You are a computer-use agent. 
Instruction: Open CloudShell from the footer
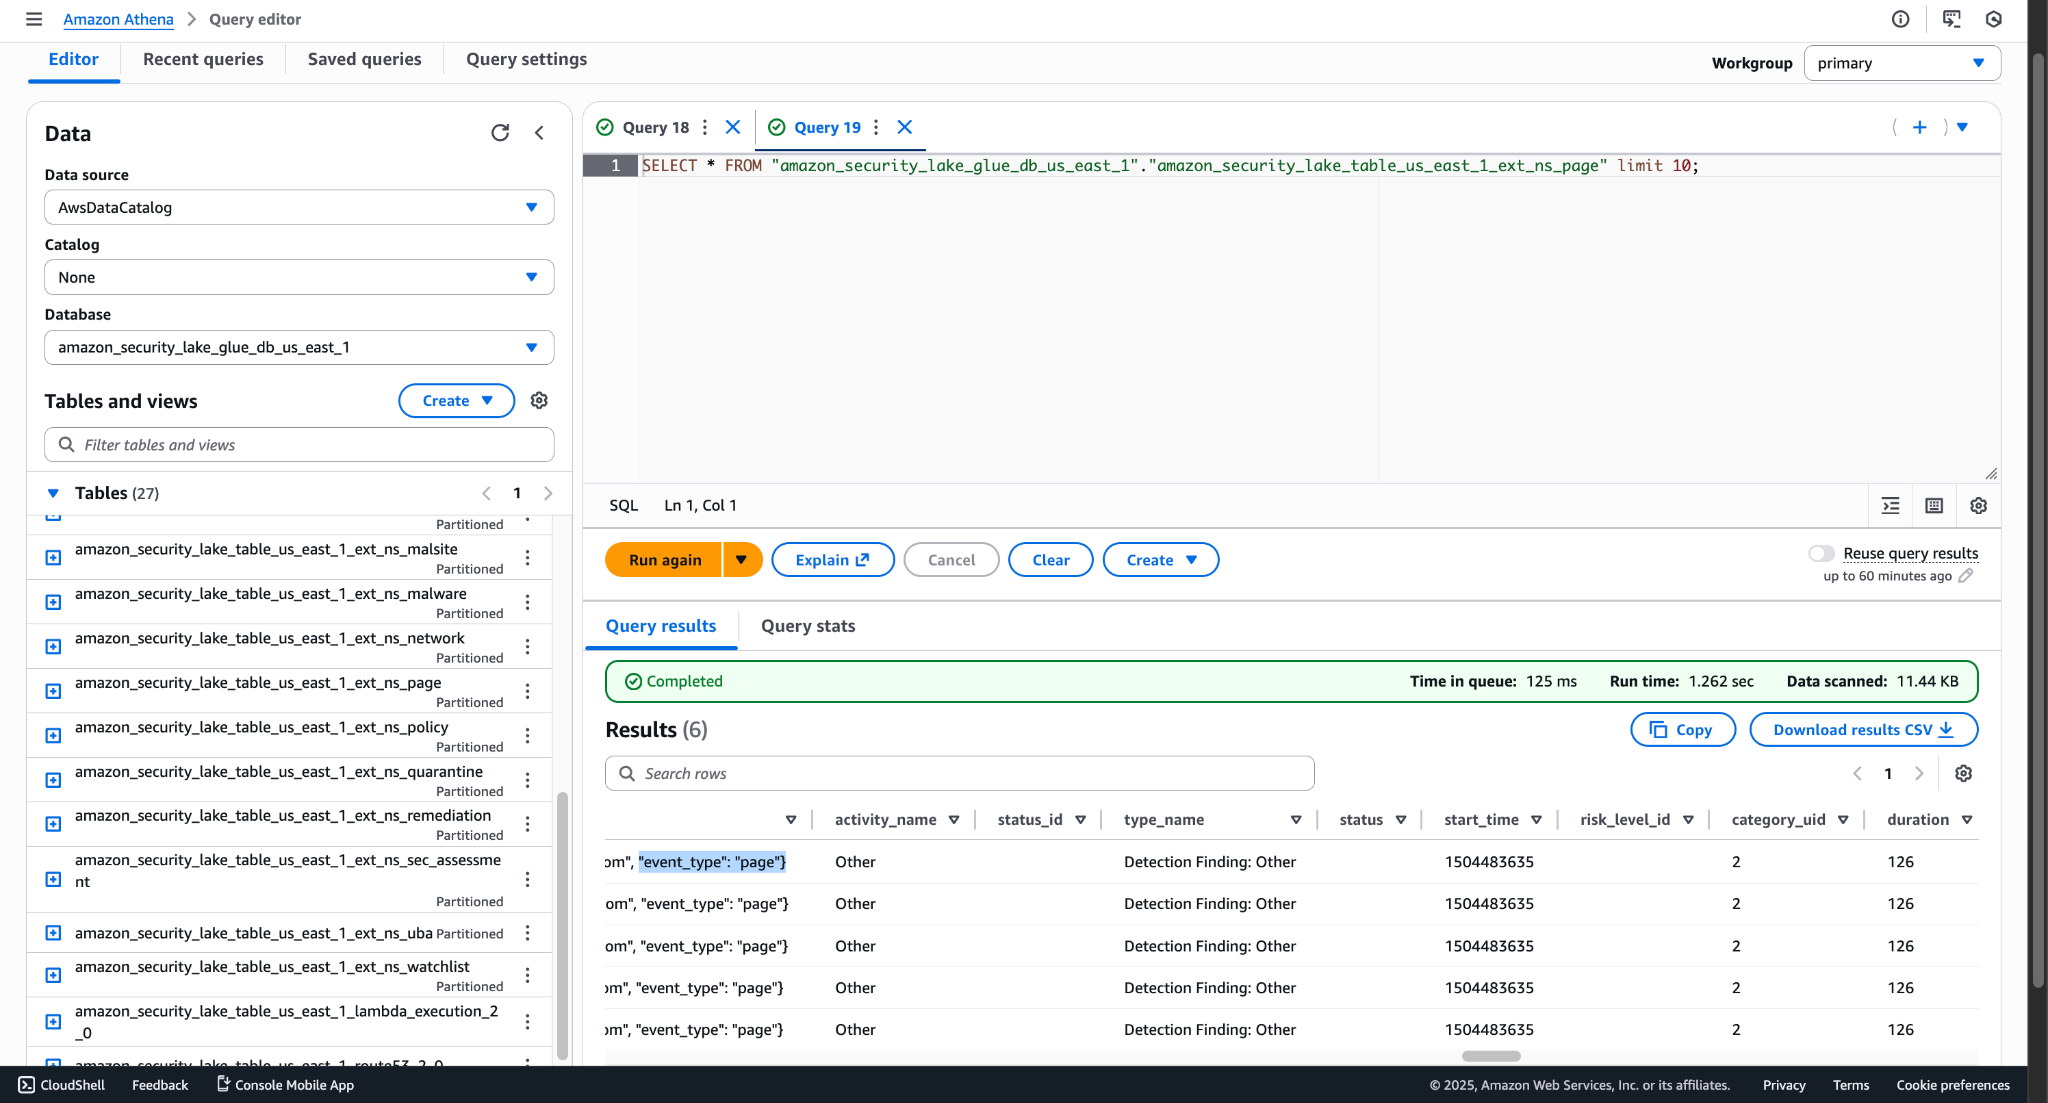(x=61, y=1085)
